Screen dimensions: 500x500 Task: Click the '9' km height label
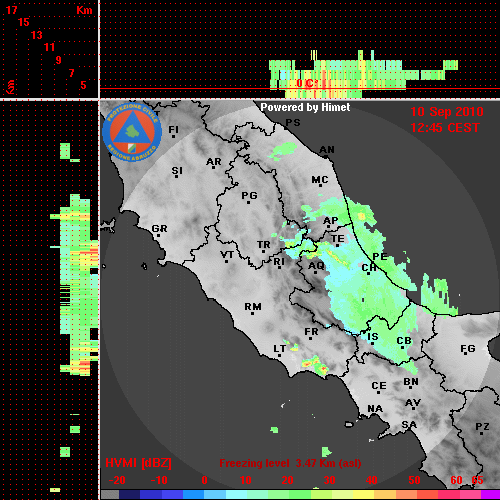click(59, 60)
